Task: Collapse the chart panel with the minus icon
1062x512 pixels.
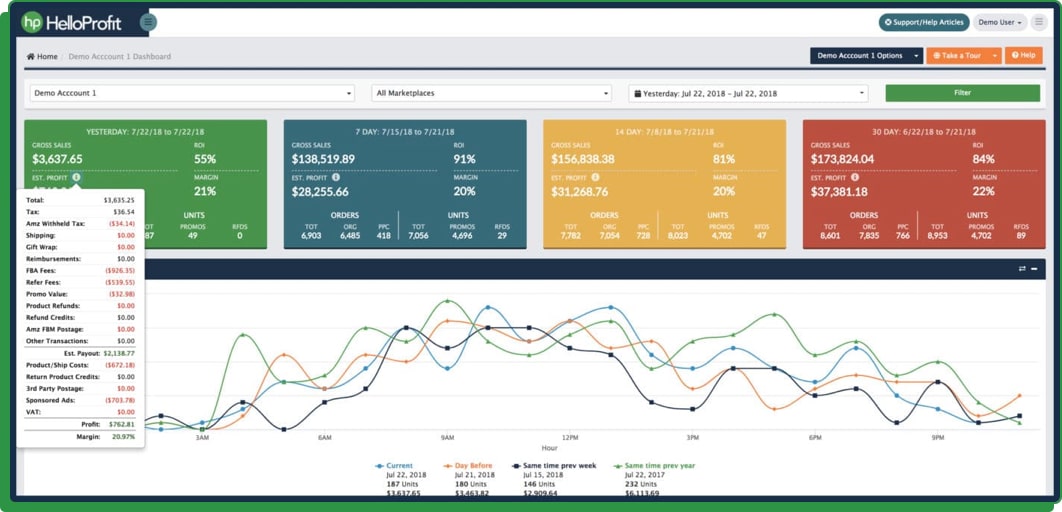Action: point(1034,269)
